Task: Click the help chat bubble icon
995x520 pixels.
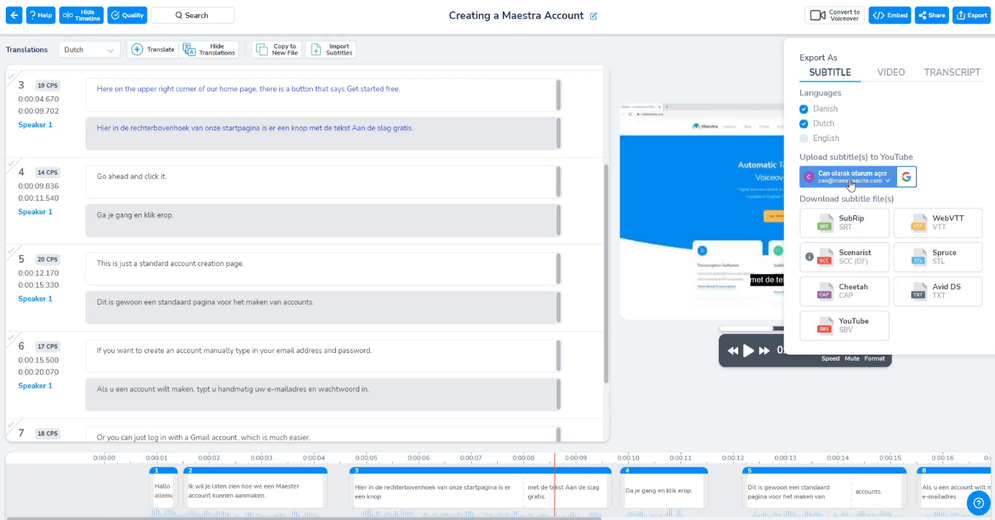Action: (979, 503)
